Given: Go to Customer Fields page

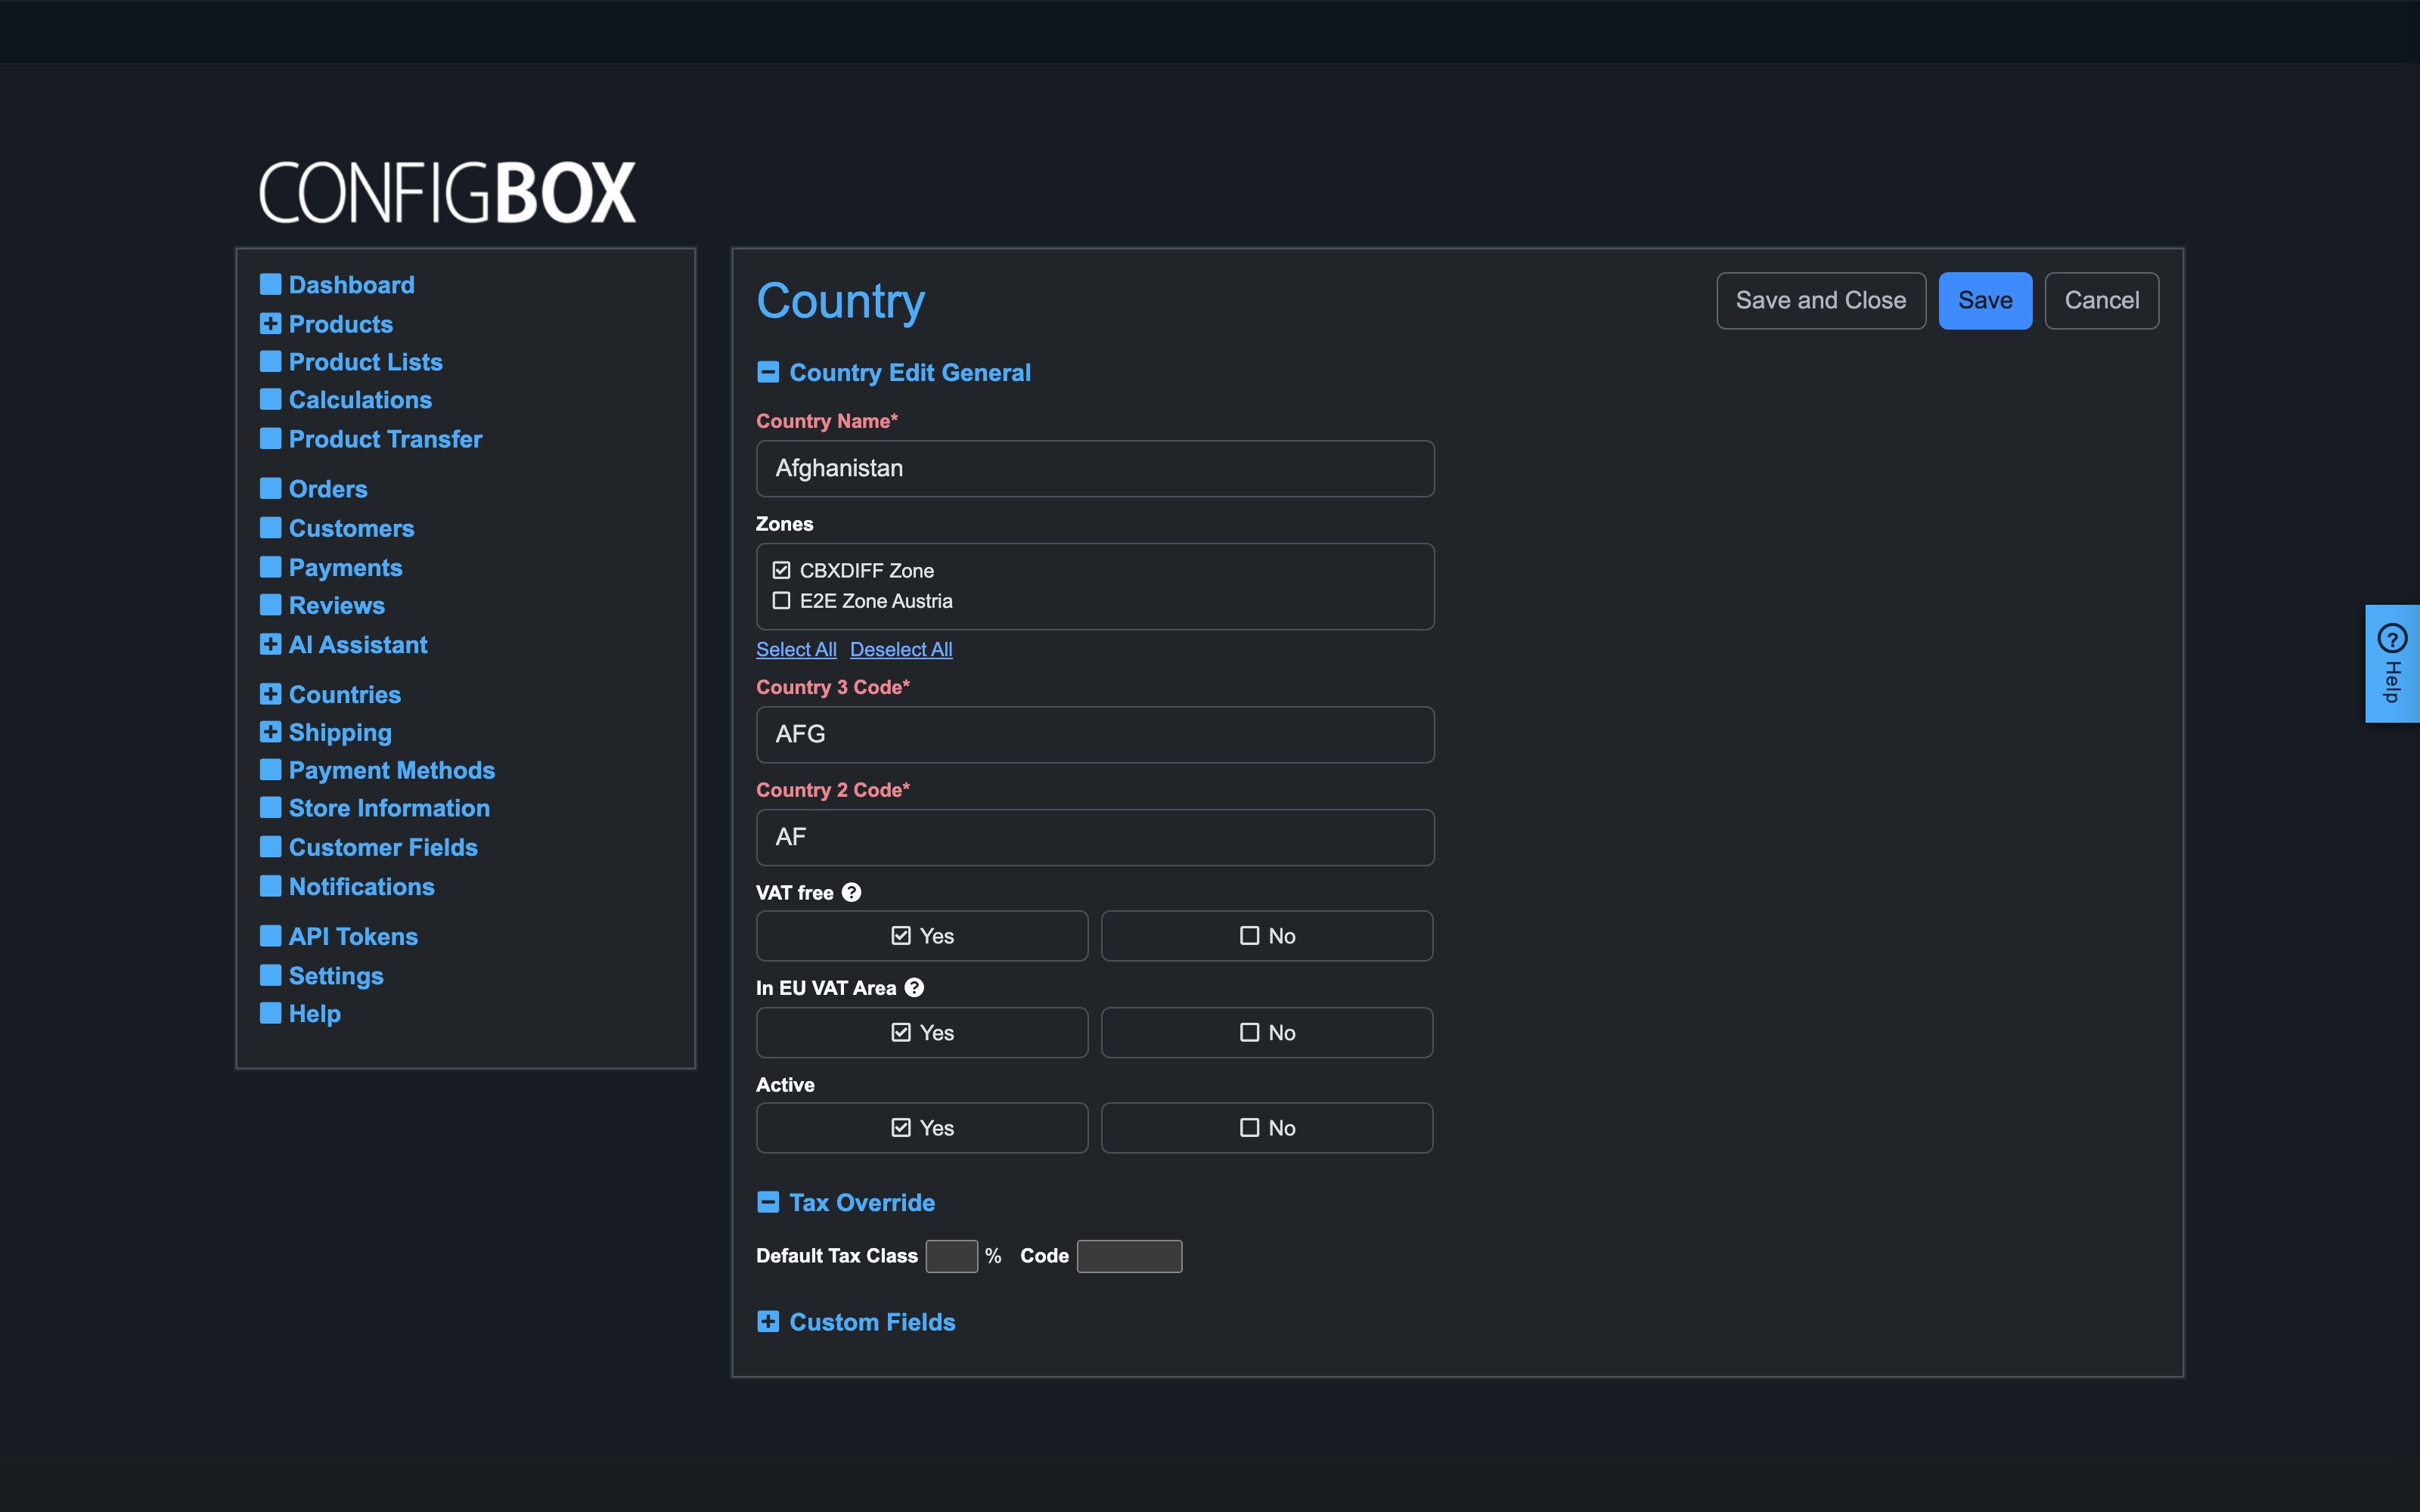Looking at the screenshot, I should coord(383,848).
